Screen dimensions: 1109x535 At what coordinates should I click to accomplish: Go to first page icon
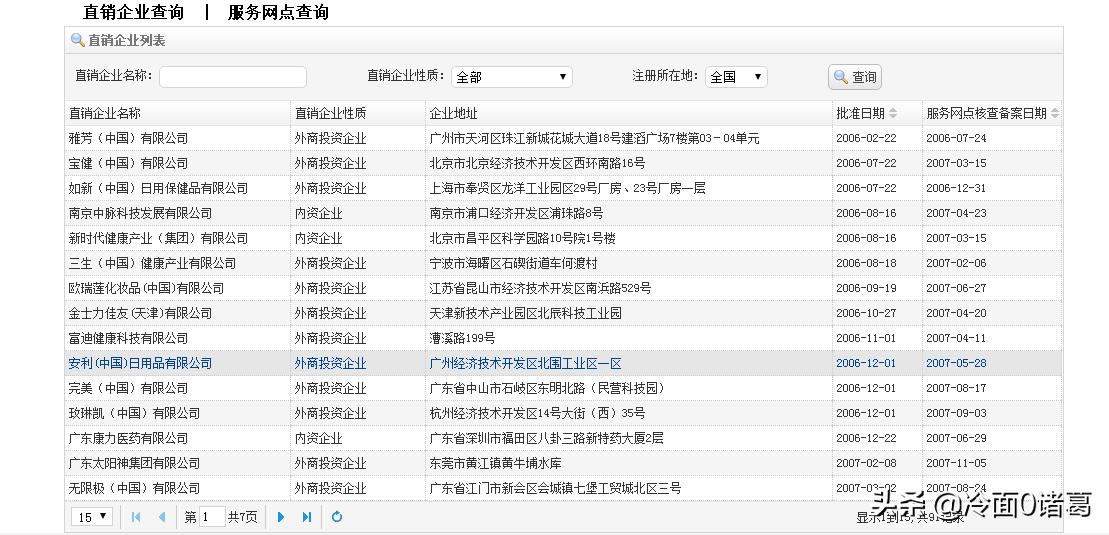[137, 517]
